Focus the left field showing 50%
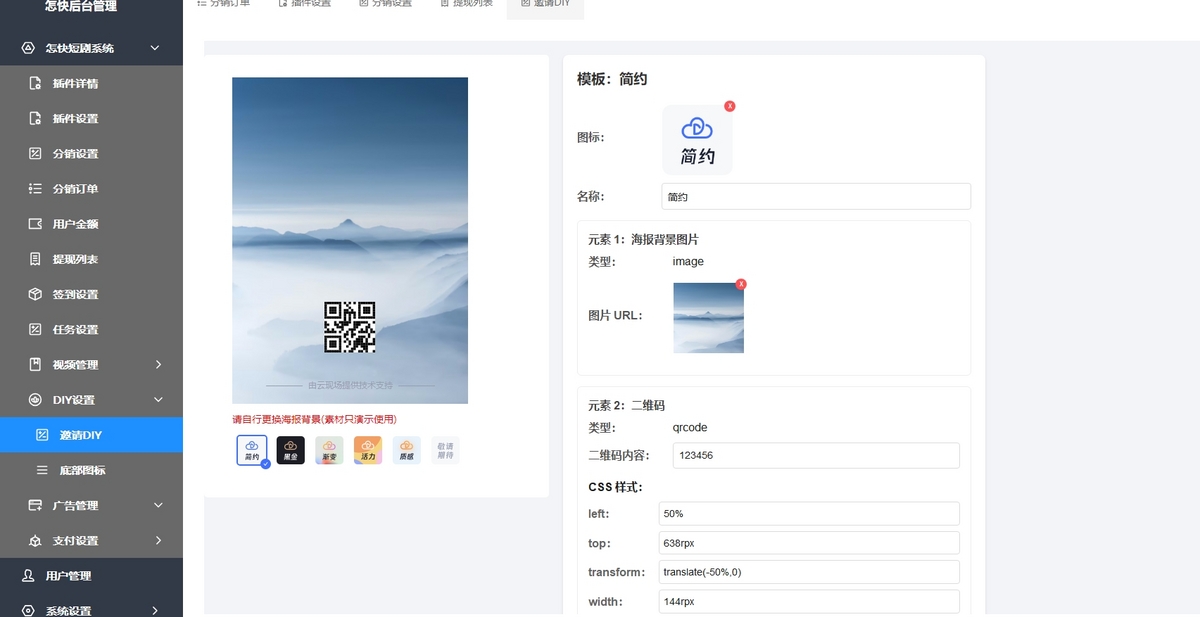 (809, 513)
